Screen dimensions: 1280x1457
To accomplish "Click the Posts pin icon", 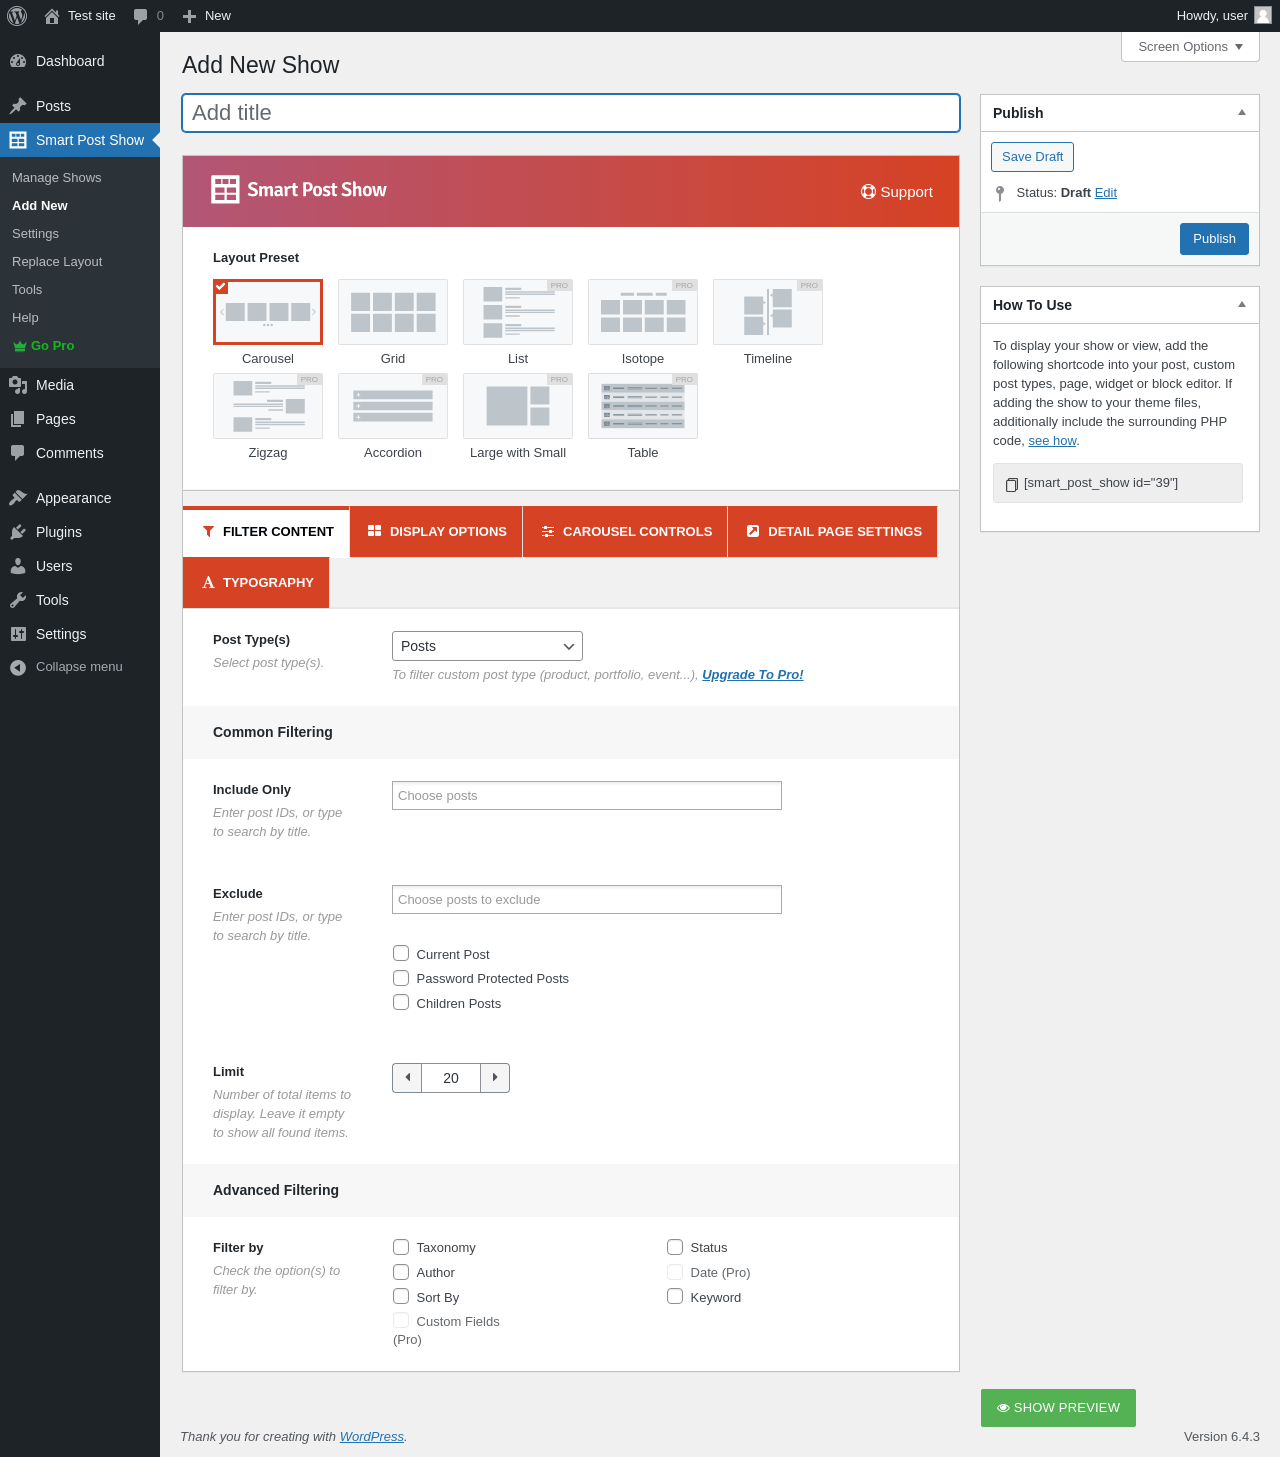I will point(18,106).
